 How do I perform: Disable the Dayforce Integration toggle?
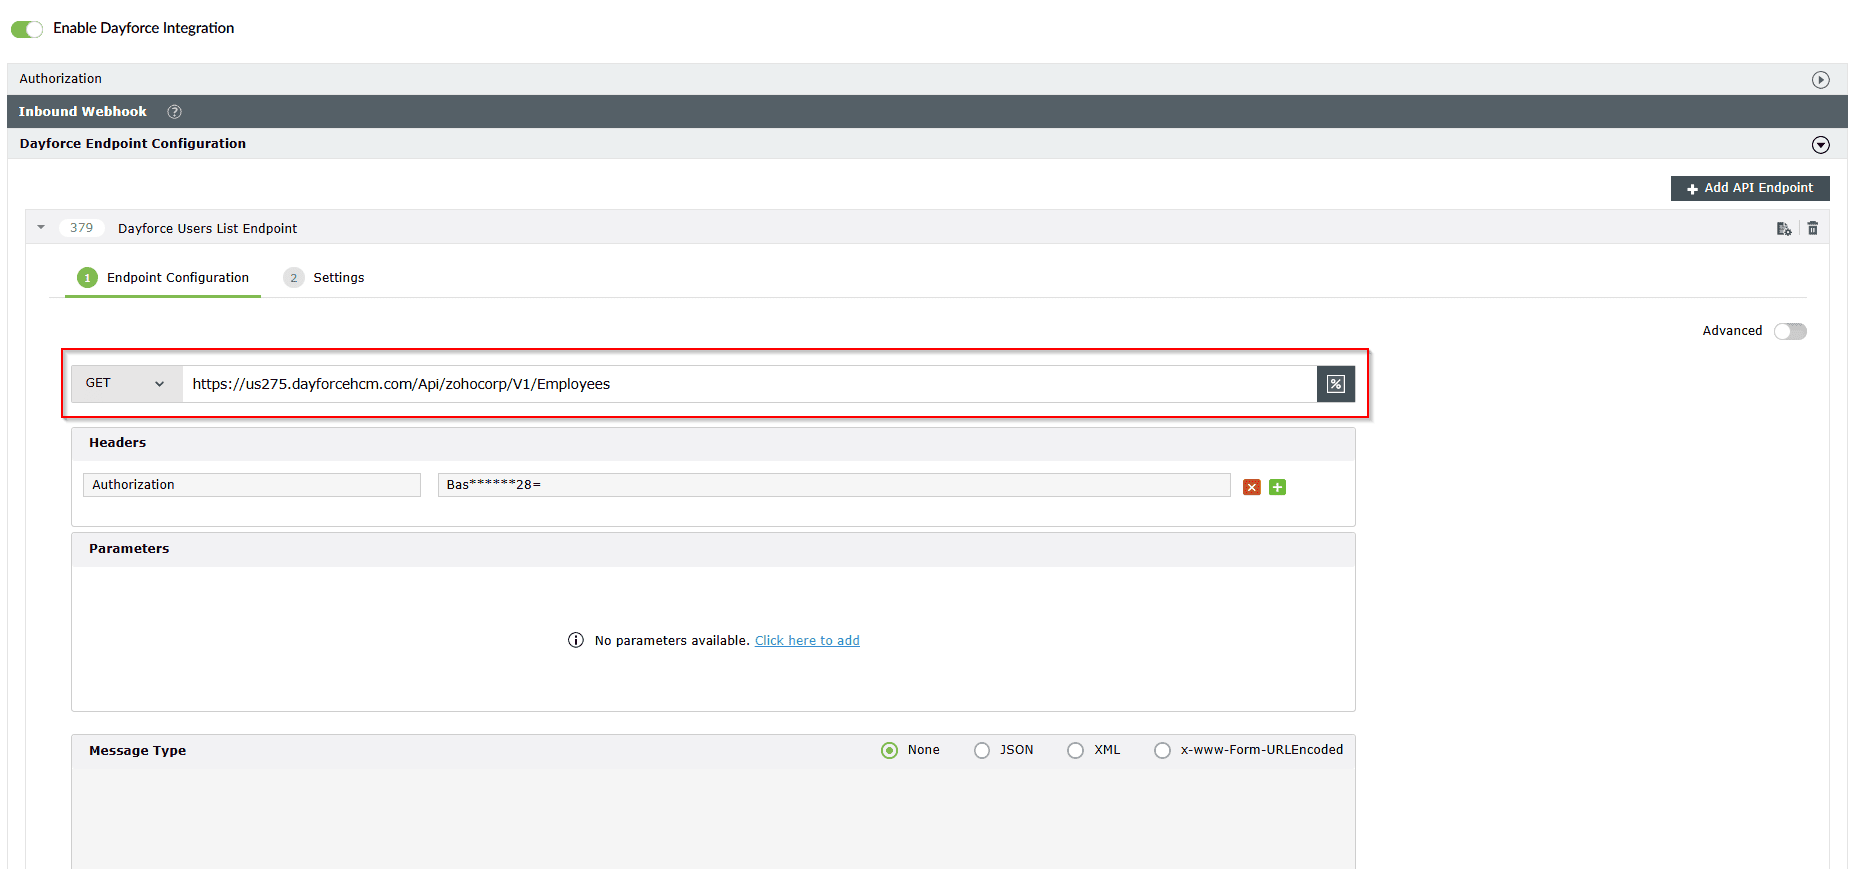tap(27, 29)
